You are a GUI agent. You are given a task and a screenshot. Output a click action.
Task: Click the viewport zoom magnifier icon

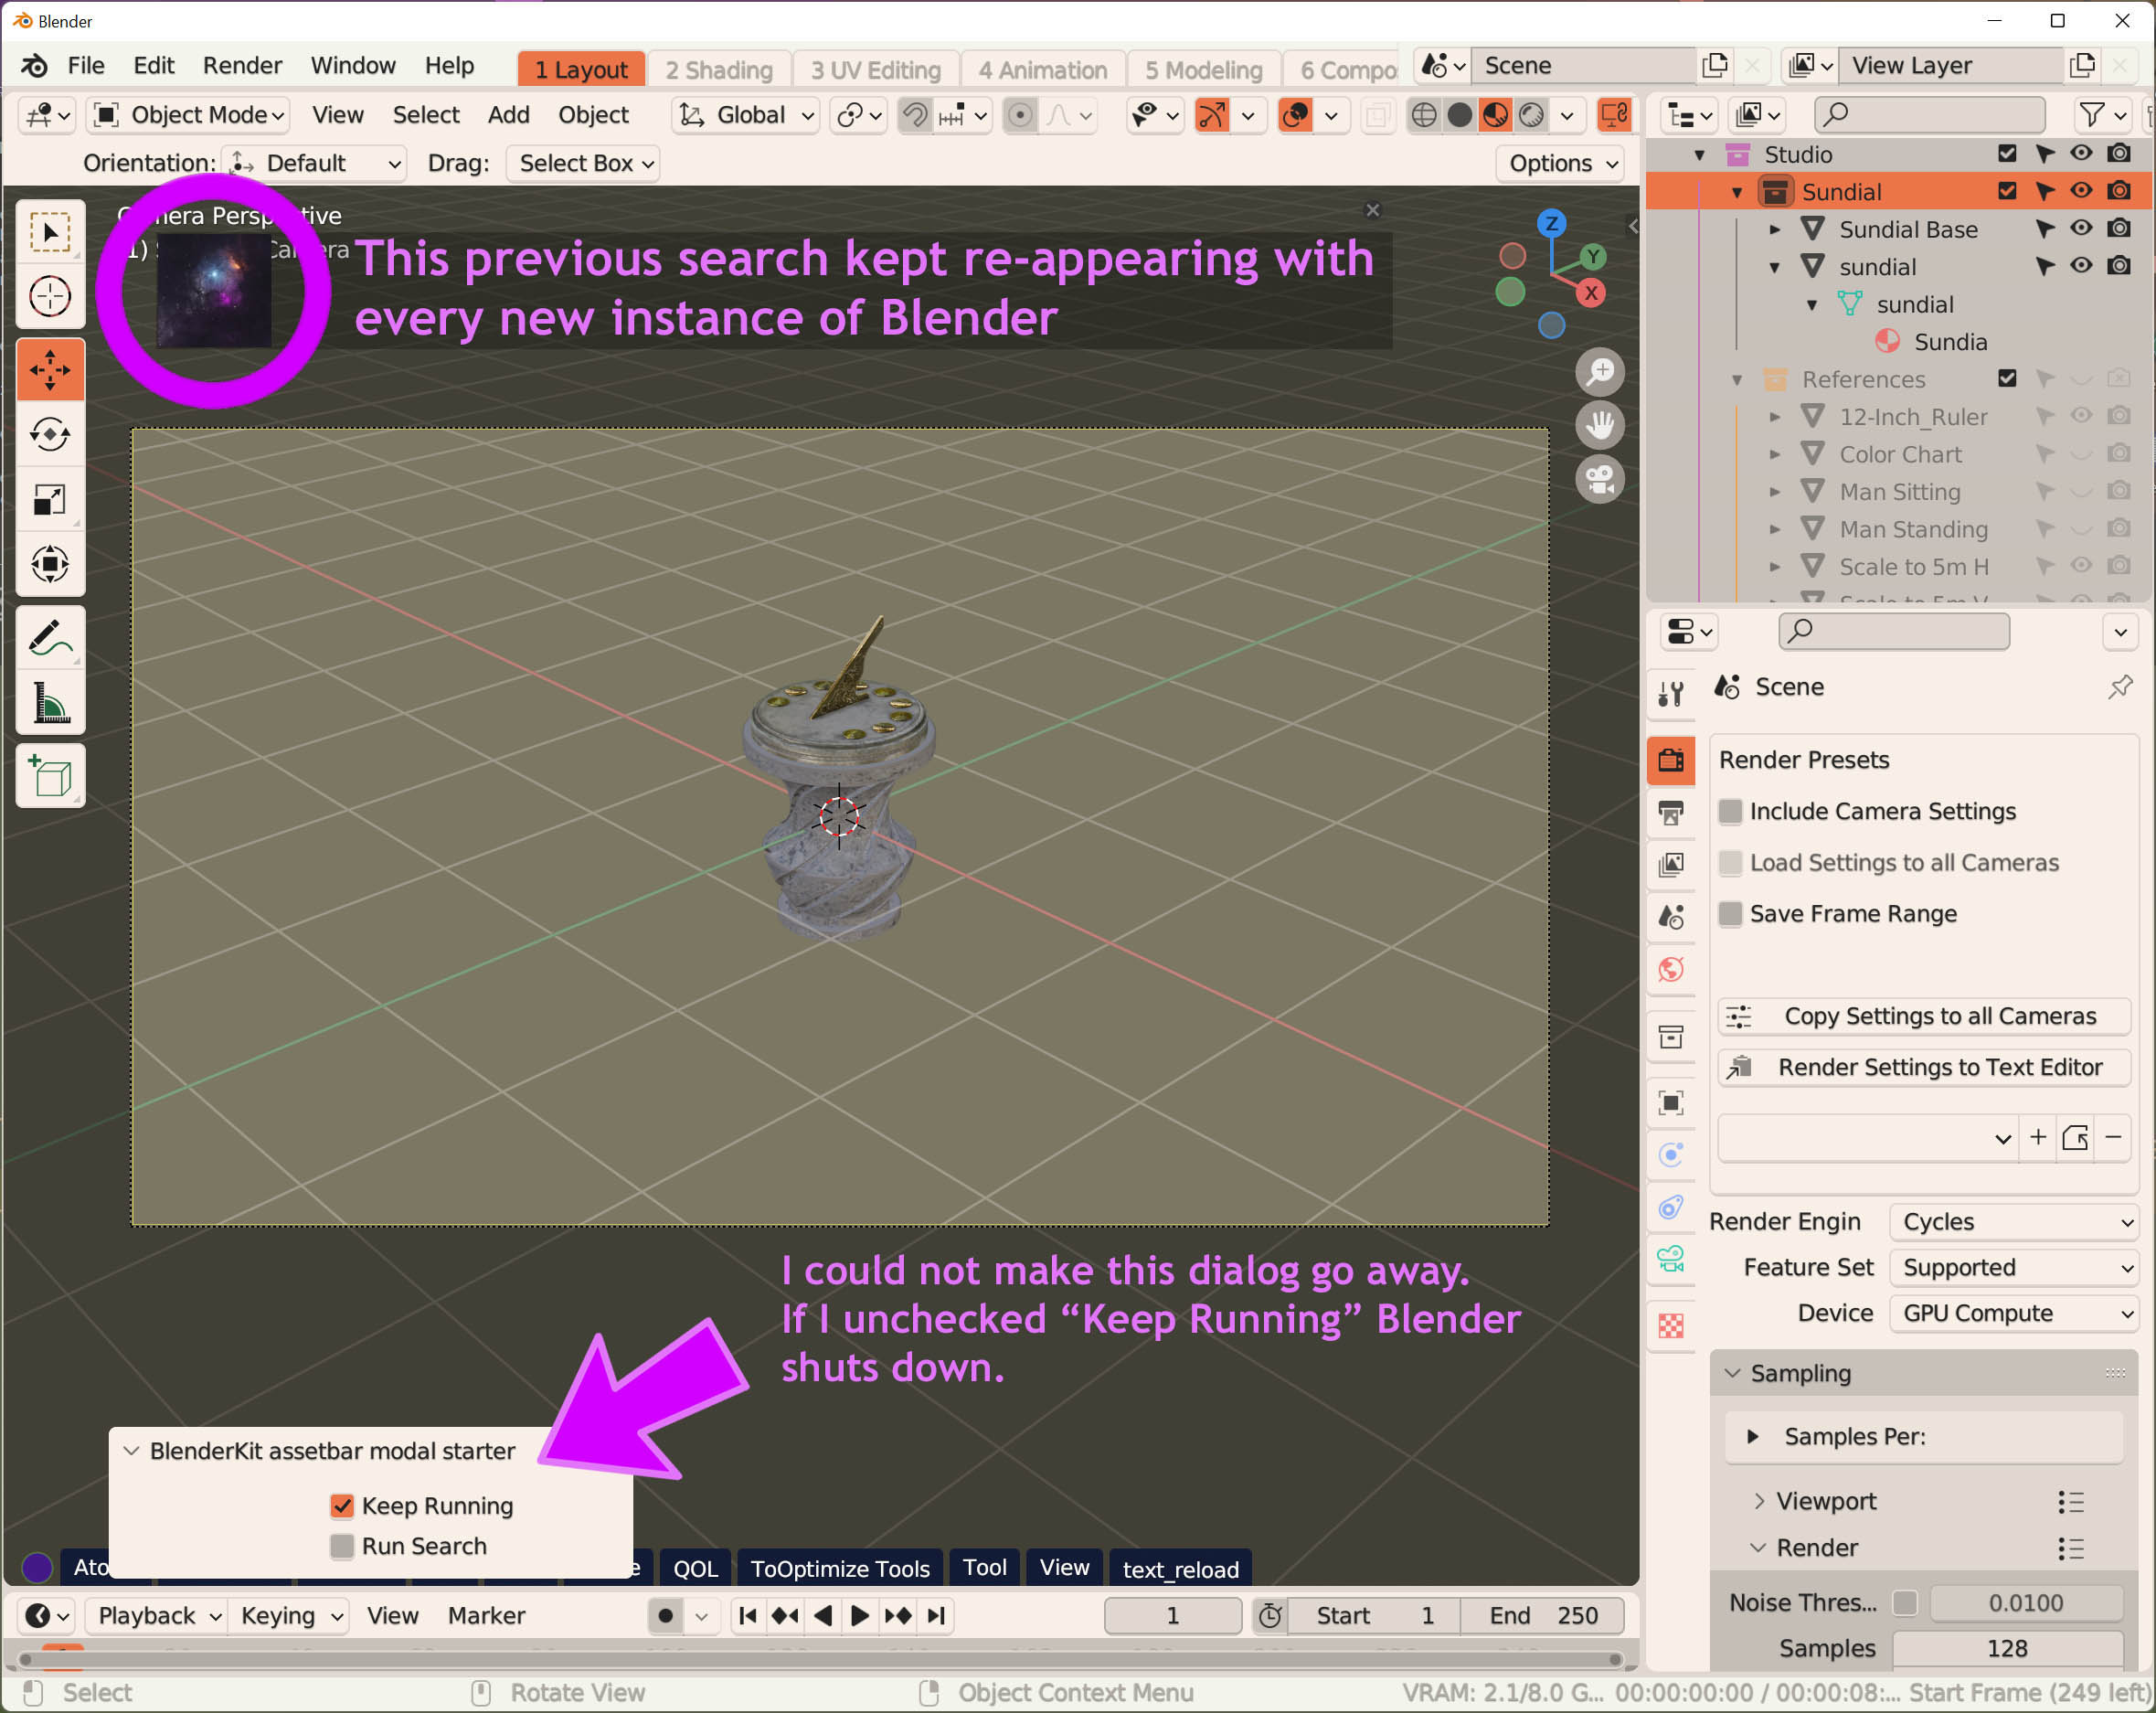(x=1601, y=371)
